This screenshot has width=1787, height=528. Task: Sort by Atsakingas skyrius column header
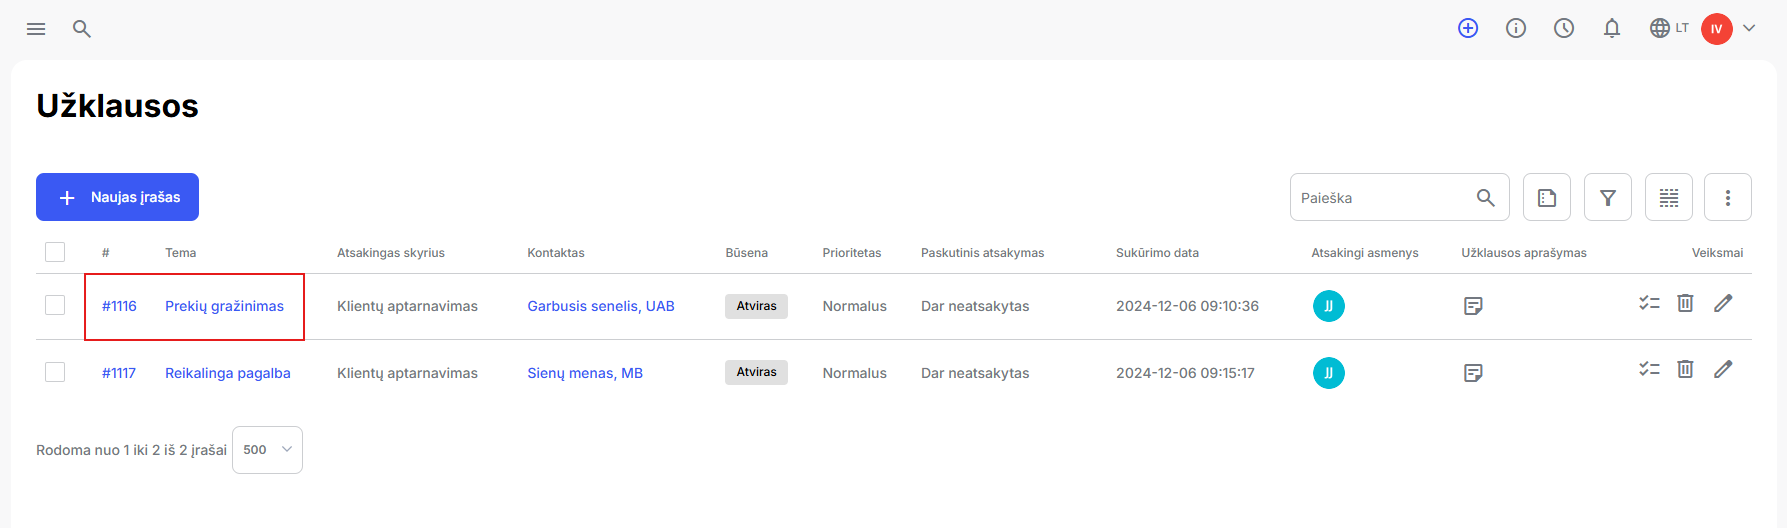click(391, 253)
